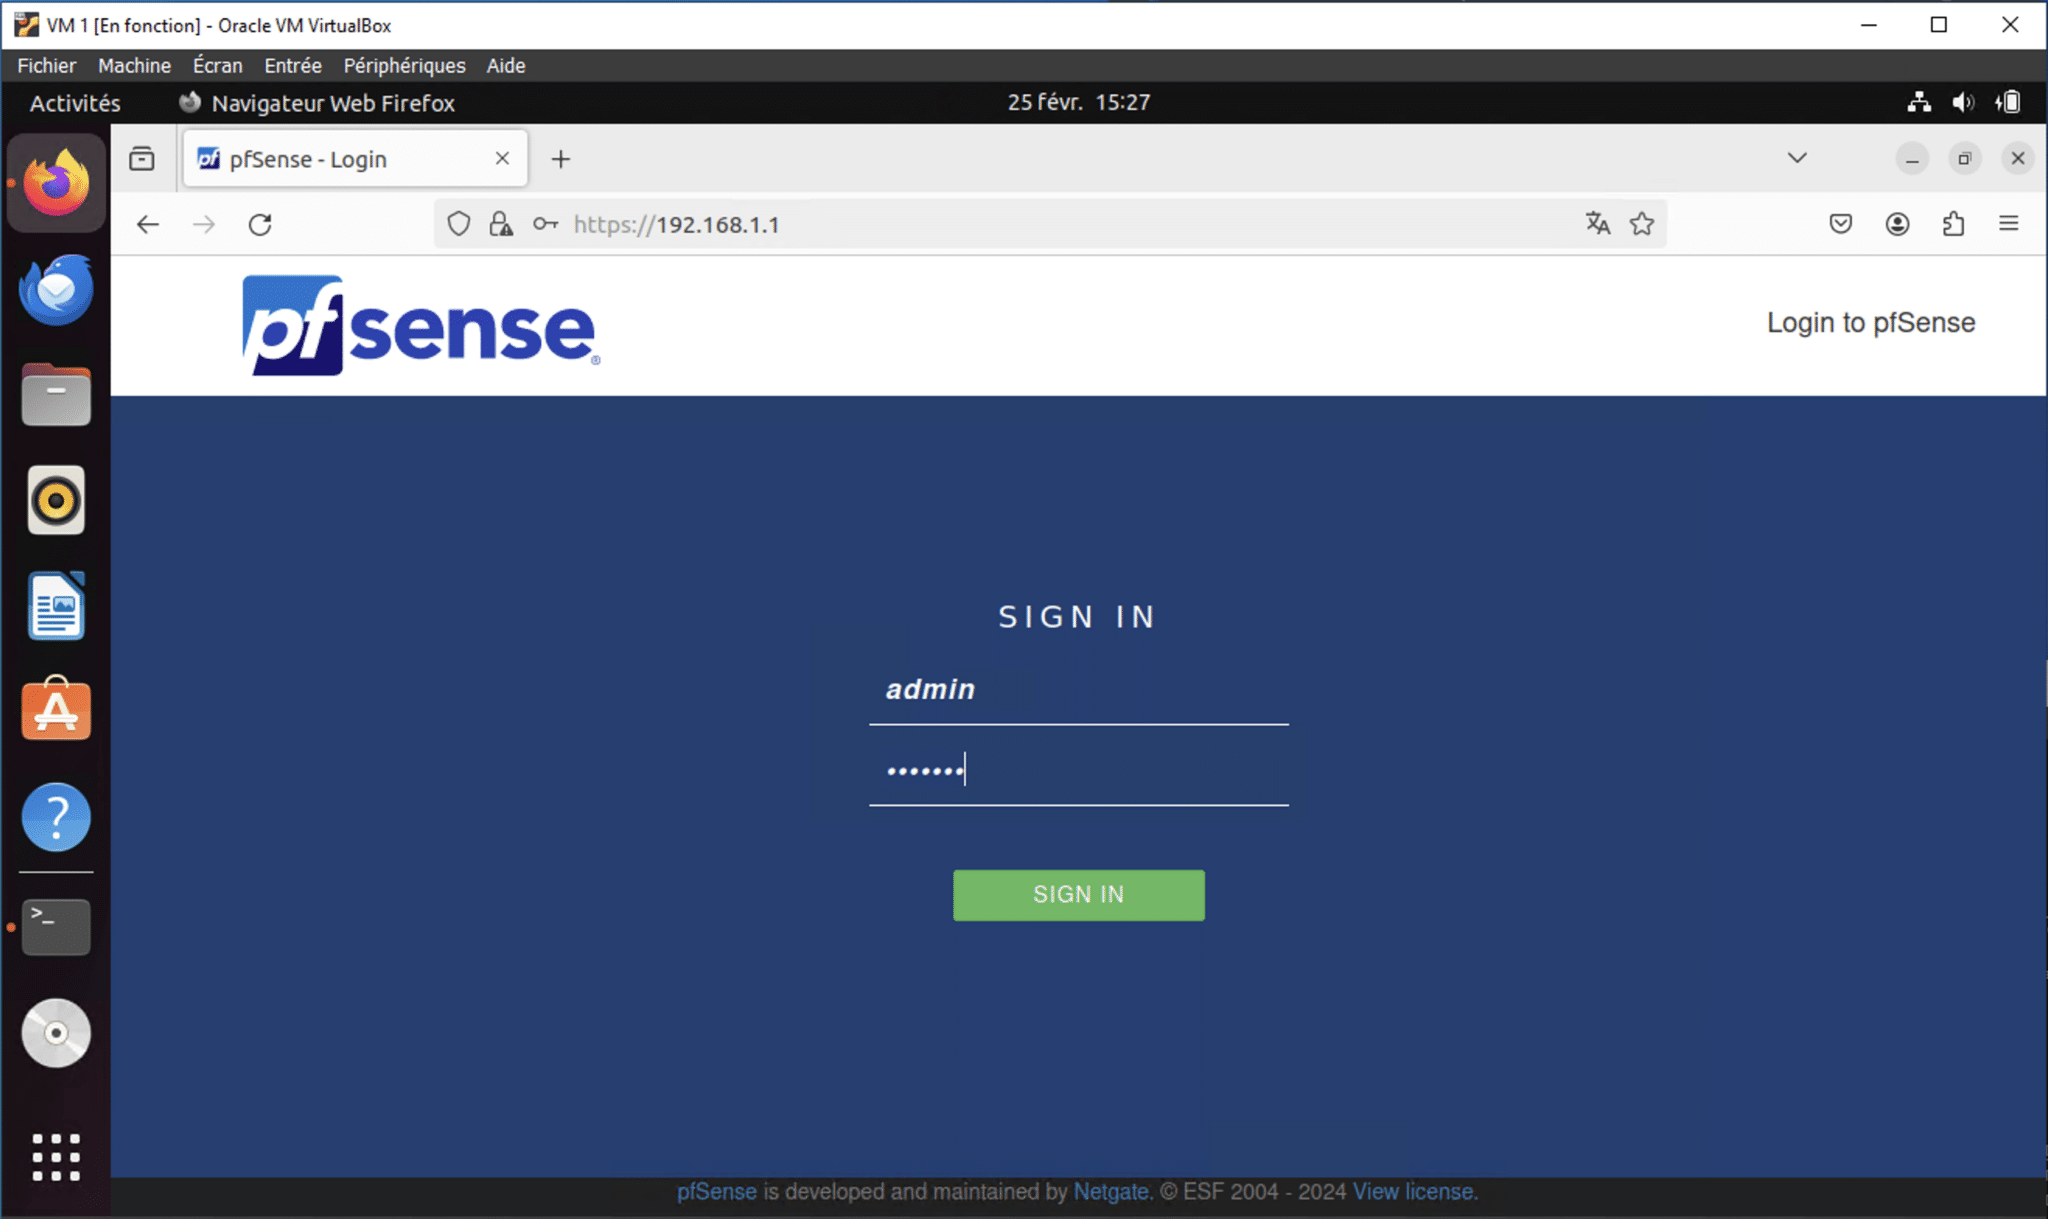
Task: Open the terminal from the dock
Action: tap(55, 926)
